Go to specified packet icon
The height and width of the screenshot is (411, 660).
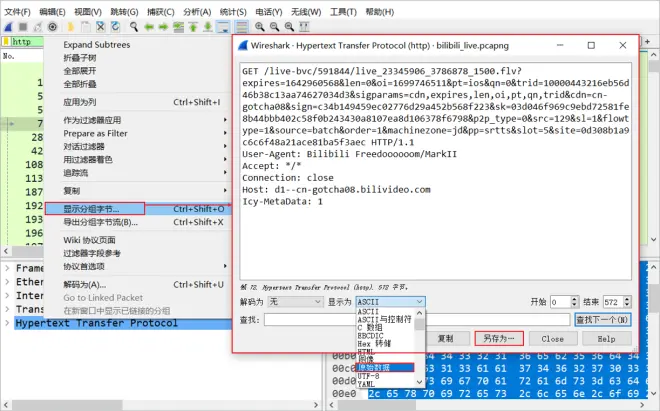(x=178, y=27)
